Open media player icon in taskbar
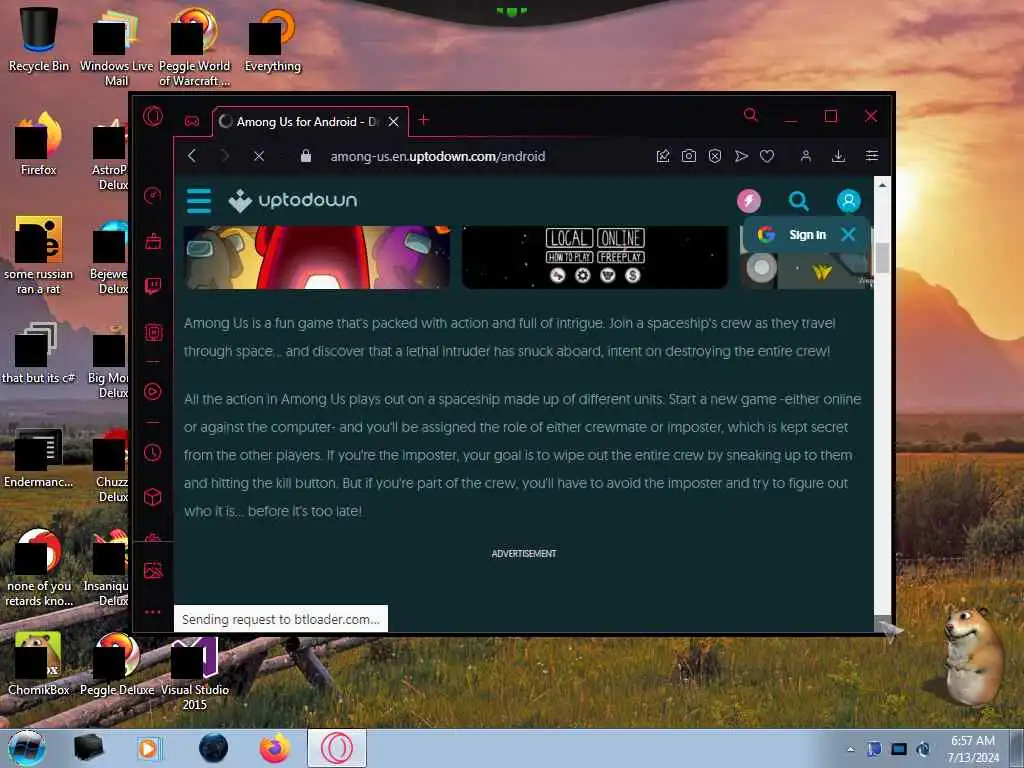 click(x=149, y=748)
